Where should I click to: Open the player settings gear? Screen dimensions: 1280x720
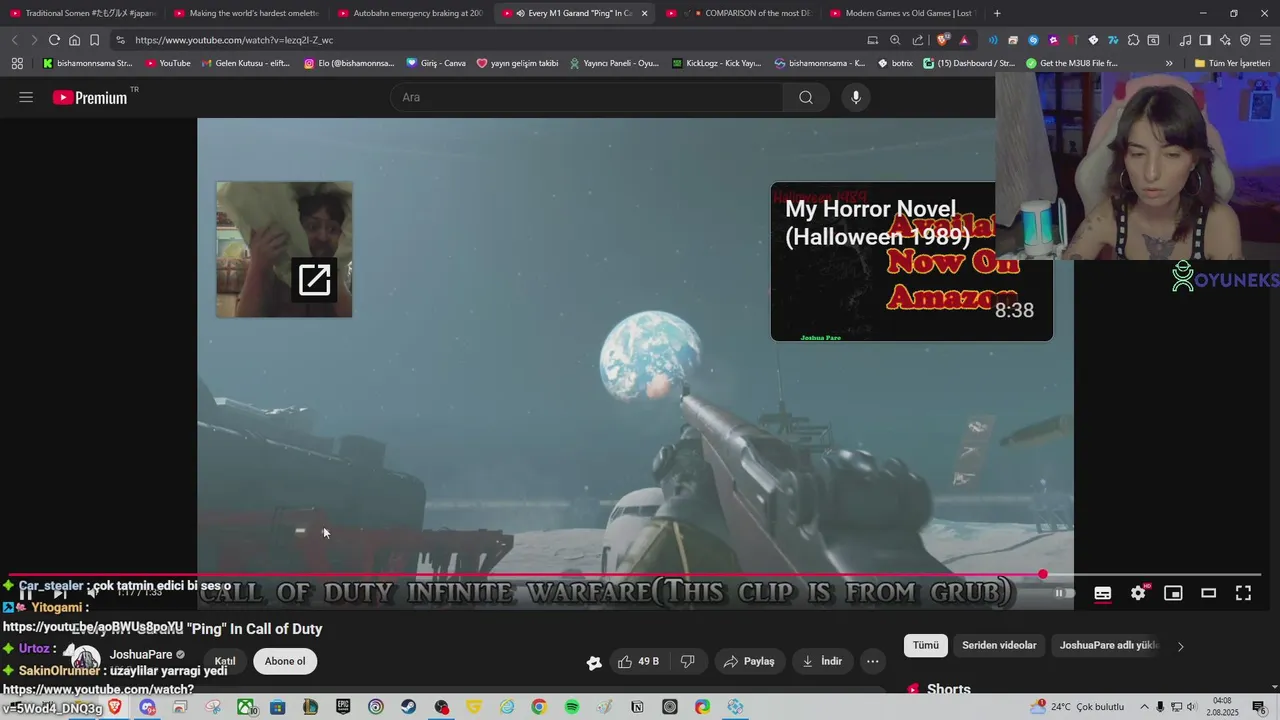[x=1138, y=593]
